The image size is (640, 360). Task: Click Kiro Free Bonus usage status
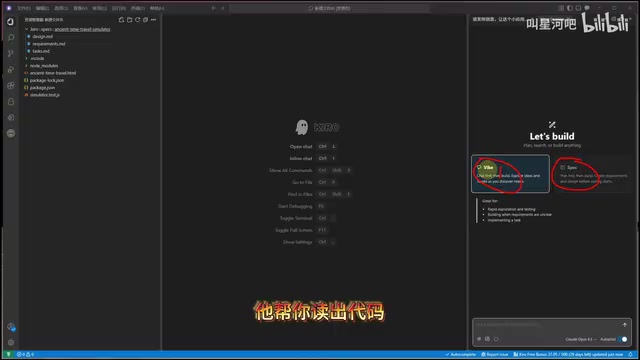point(568,355)
